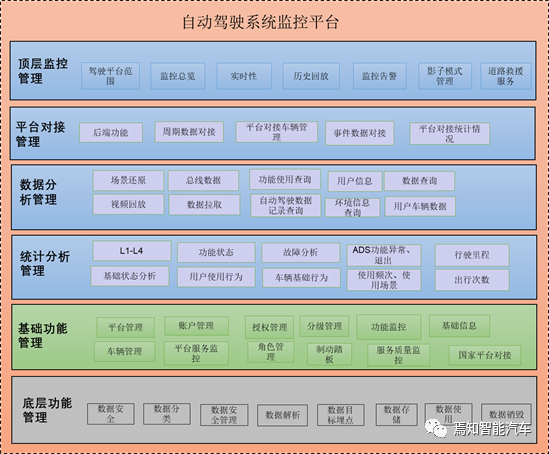Click the 数据使用 box

[449, 414]
